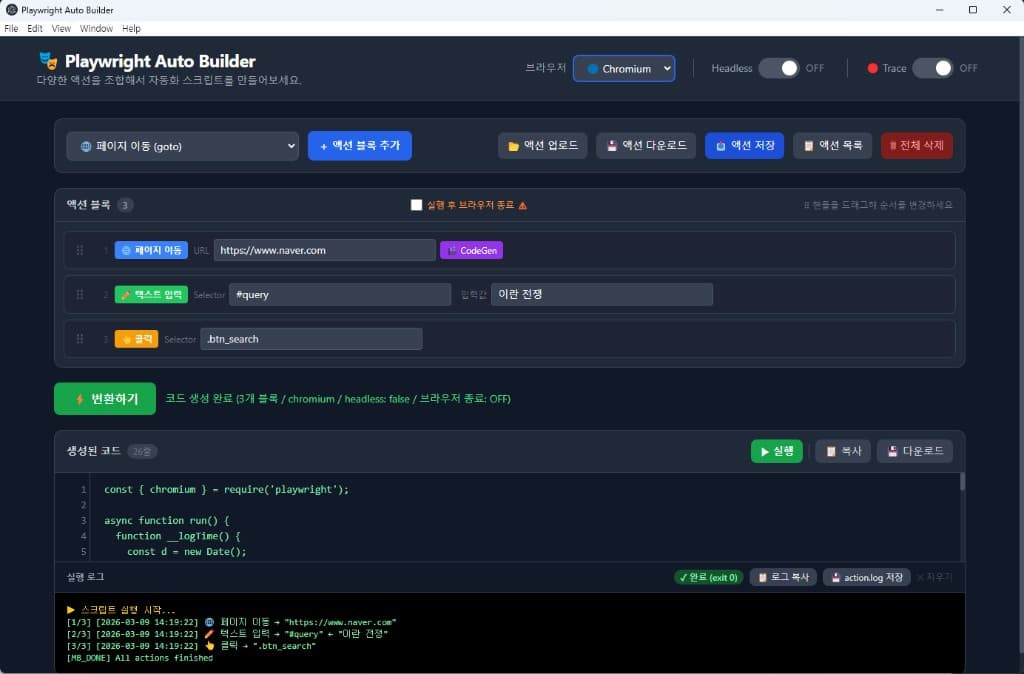The height and width of the screenshot is (674, 1024).
Task: Open the 액션 목록 list
Action: (x=832, y=146)
